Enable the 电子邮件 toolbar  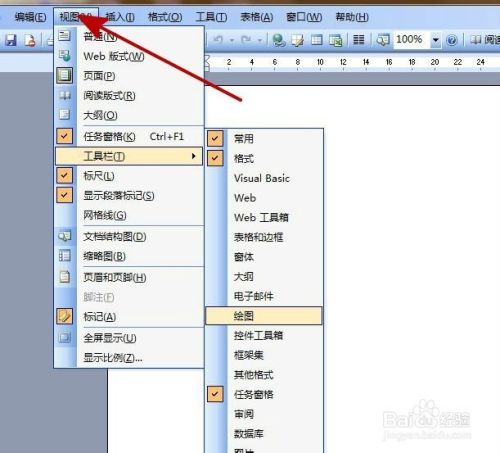(264, 296)
